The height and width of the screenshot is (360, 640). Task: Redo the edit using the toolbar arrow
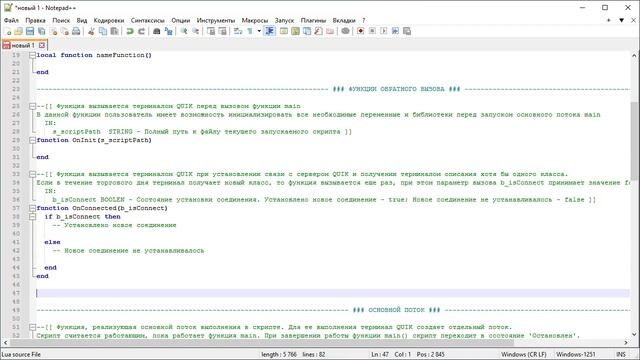[x=141, y=31]
